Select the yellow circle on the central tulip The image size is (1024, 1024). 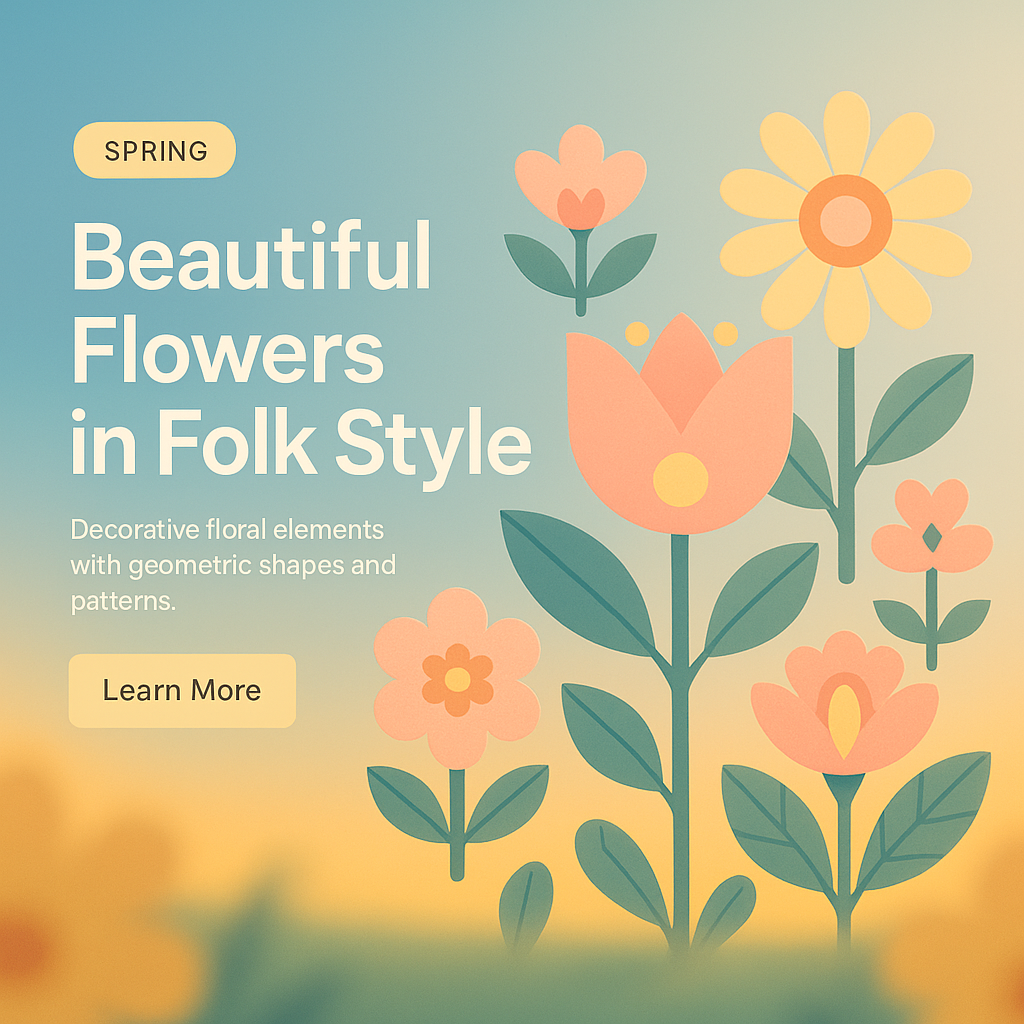[x=680, y=479]
